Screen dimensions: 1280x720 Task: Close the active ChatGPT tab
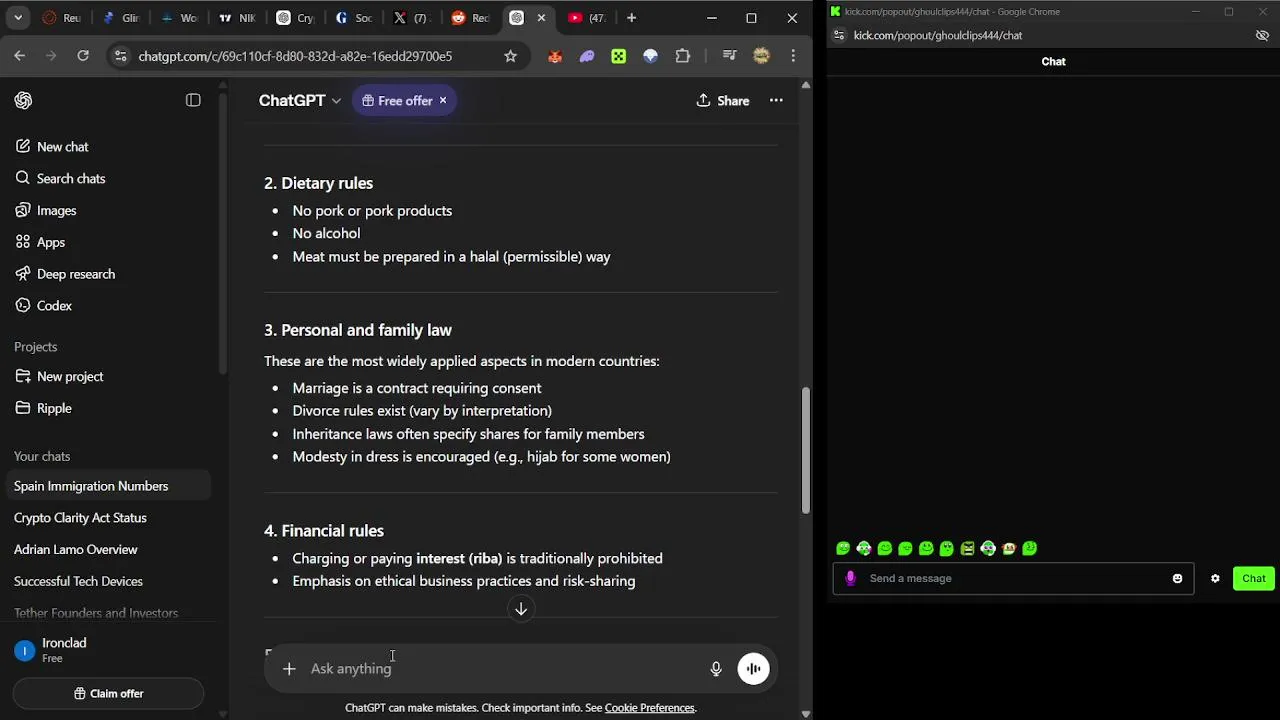coord(541,18)
